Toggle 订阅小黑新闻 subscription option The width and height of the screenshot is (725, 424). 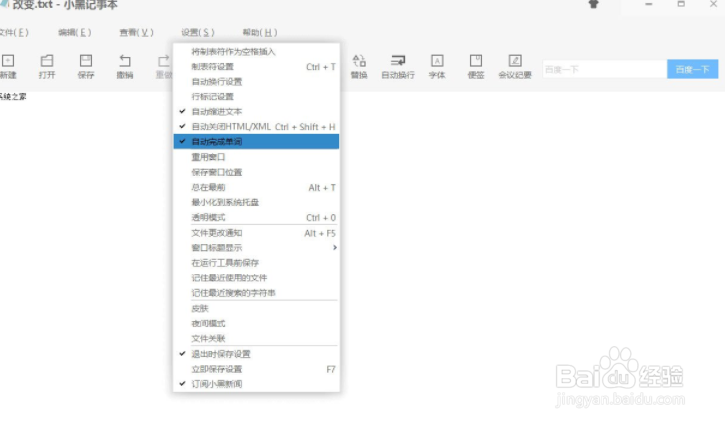(256, 384)
